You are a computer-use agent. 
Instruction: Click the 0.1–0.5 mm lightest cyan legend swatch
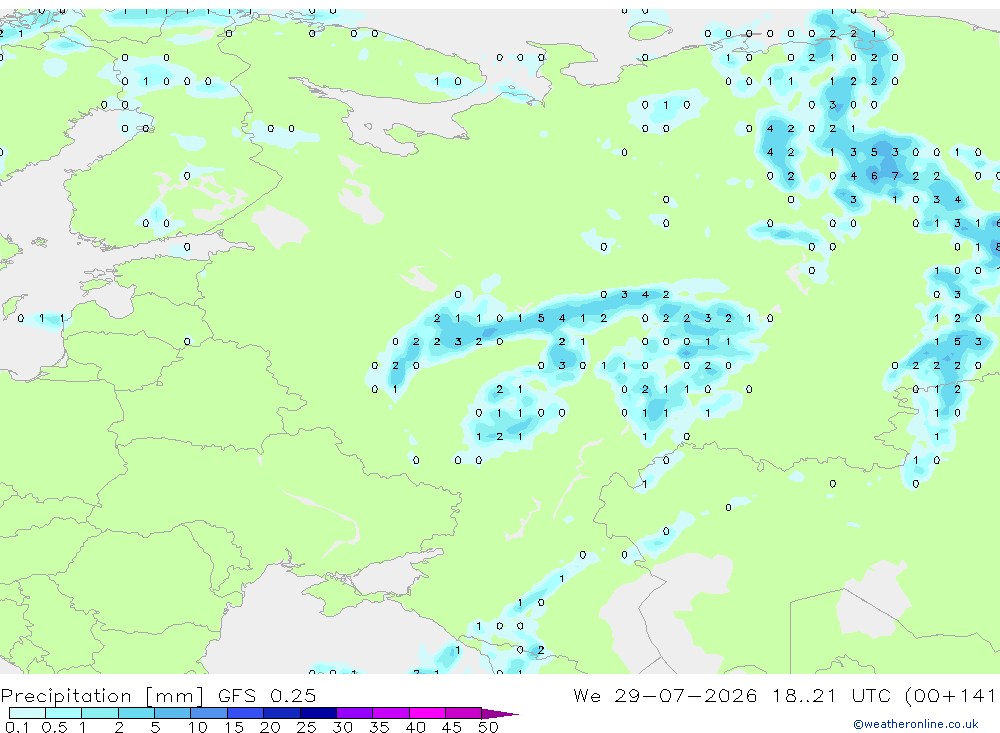click(x=27, y=713)
